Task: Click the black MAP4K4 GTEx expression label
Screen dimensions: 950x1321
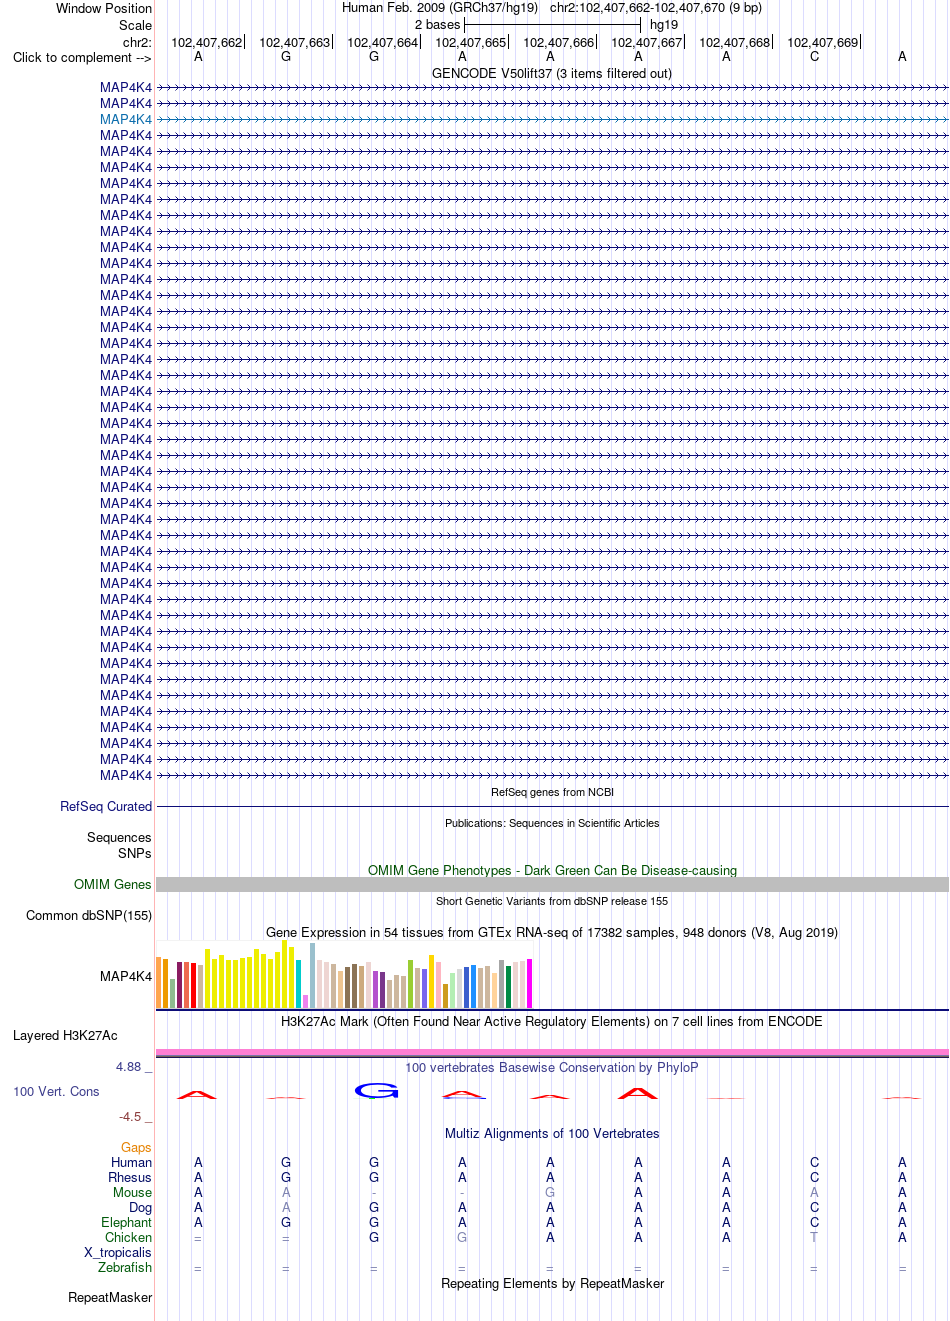Action: pyautogui.click(x=126, y=976)
